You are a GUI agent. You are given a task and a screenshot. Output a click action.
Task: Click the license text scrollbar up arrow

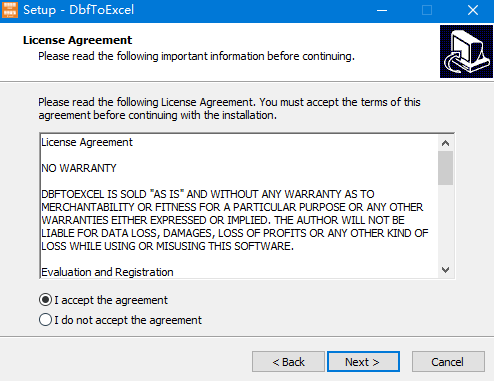pos(445,143)
